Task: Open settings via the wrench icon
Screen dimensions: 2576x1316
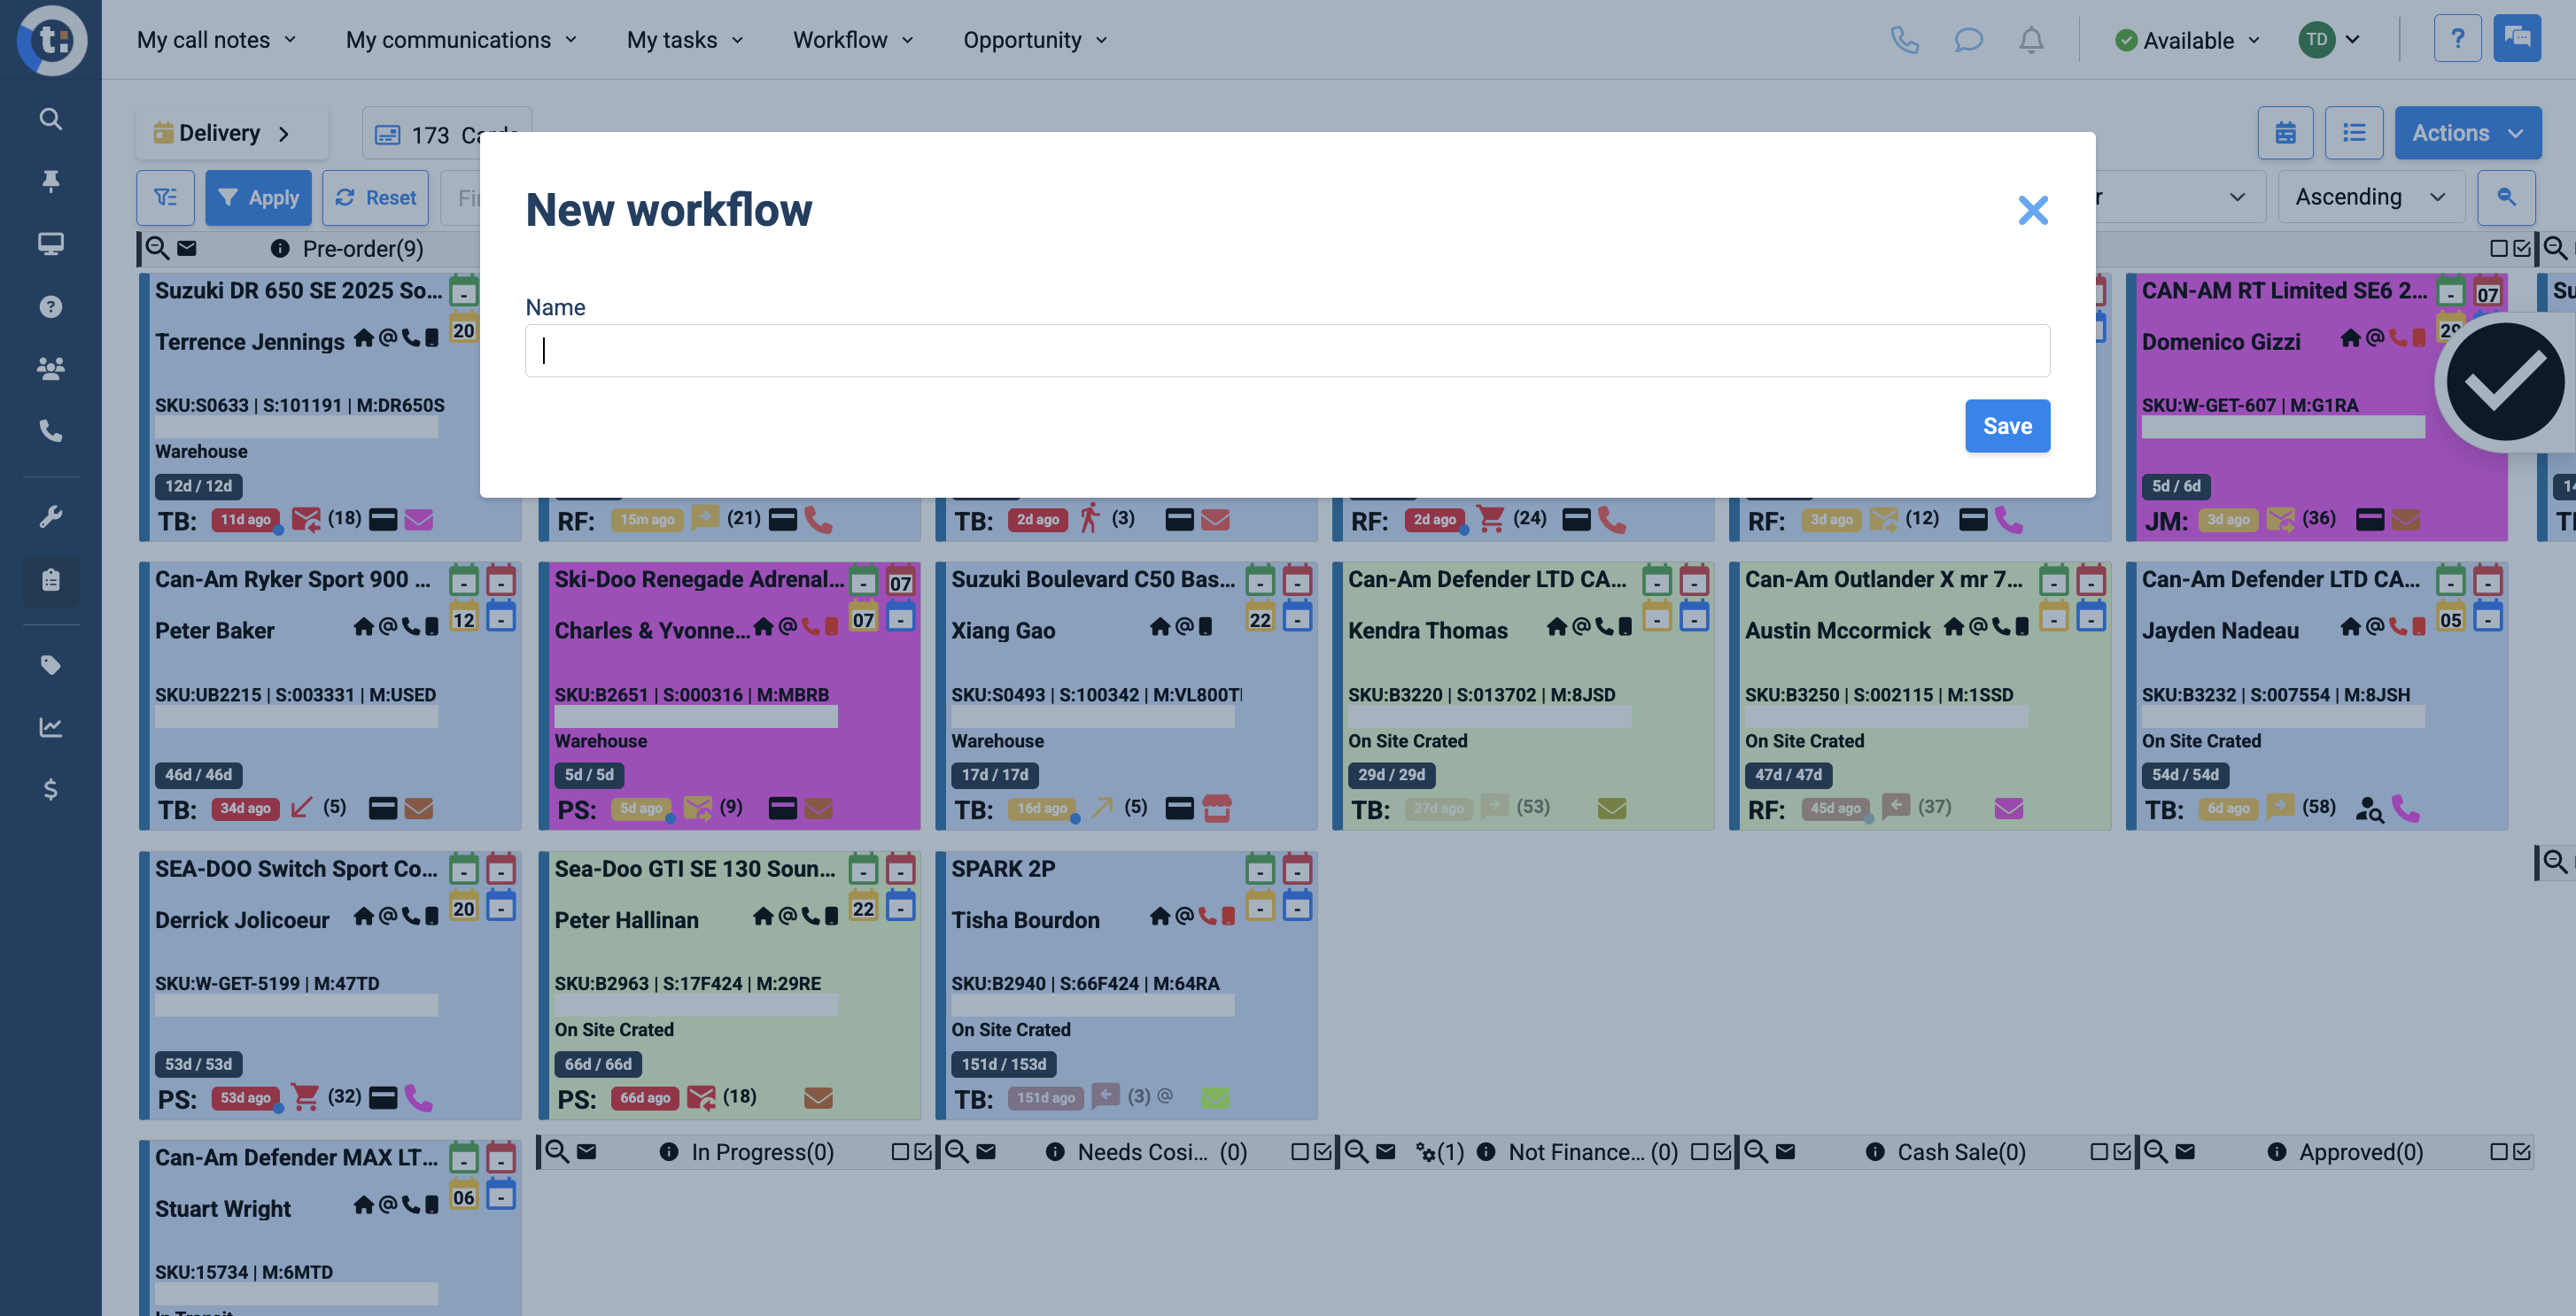Action: [x=50, y=515]
